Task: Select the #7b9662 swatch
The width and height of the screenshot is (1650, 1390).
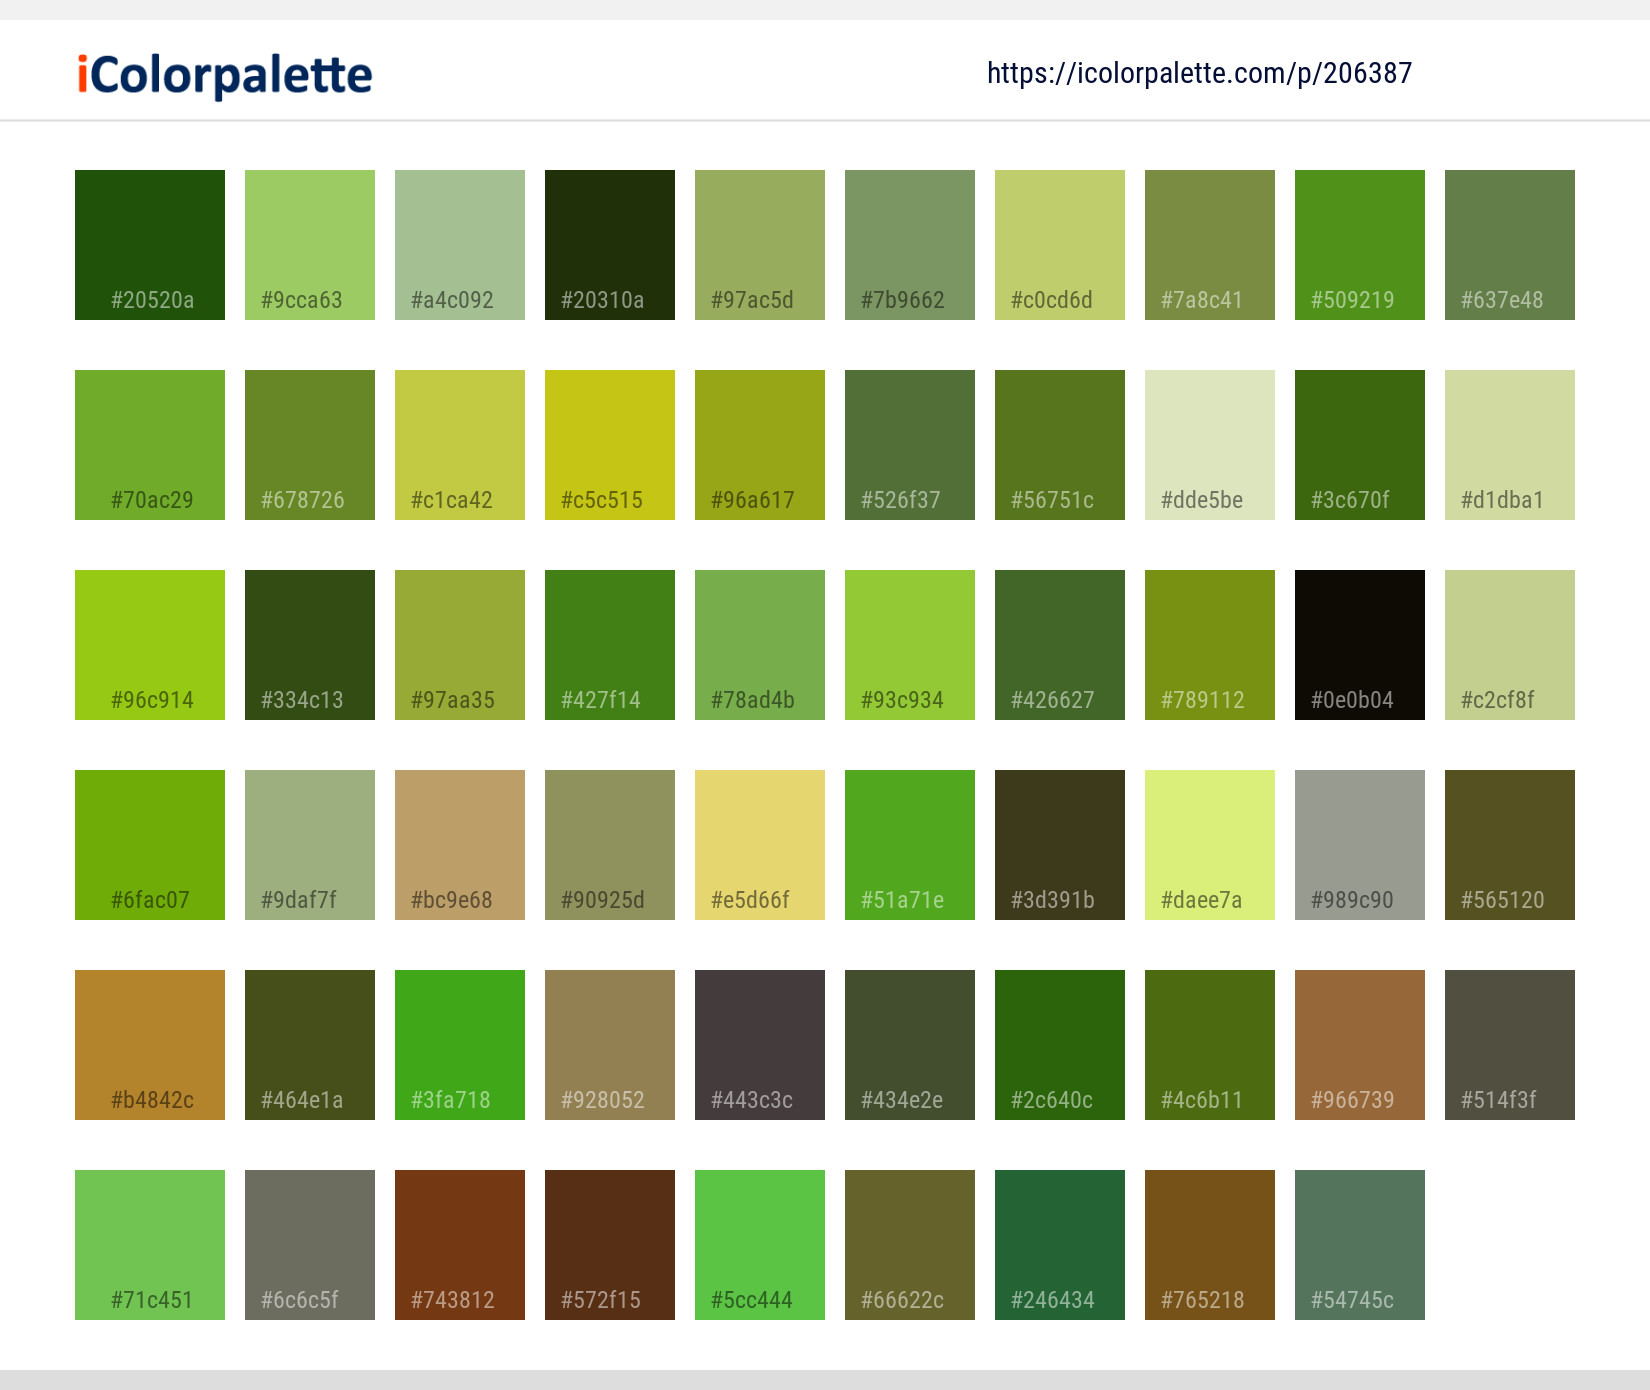Action: pyautogui.click(x=910, y=245)
